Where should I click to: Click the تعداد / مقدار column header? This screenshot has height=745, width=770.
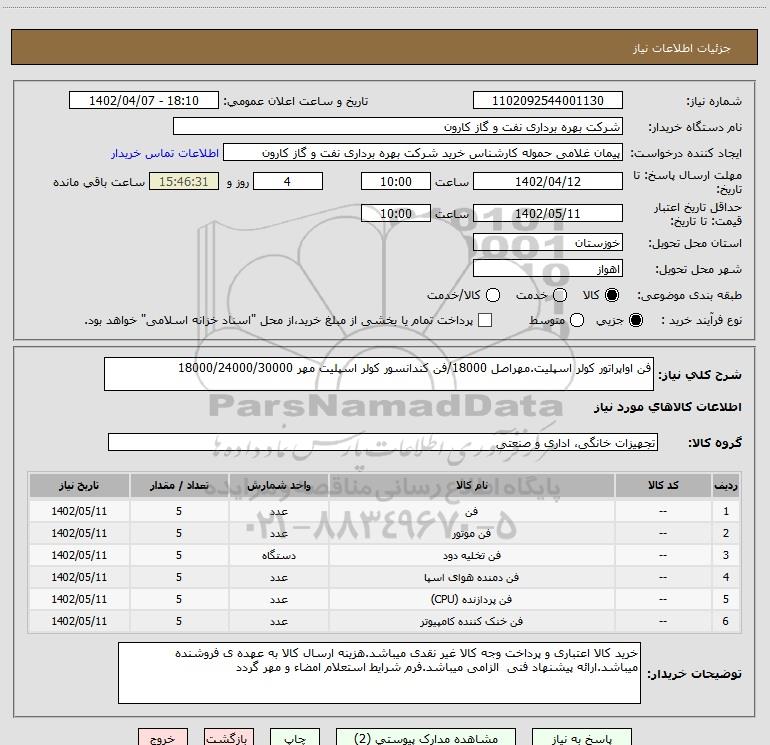pos(179,485)
